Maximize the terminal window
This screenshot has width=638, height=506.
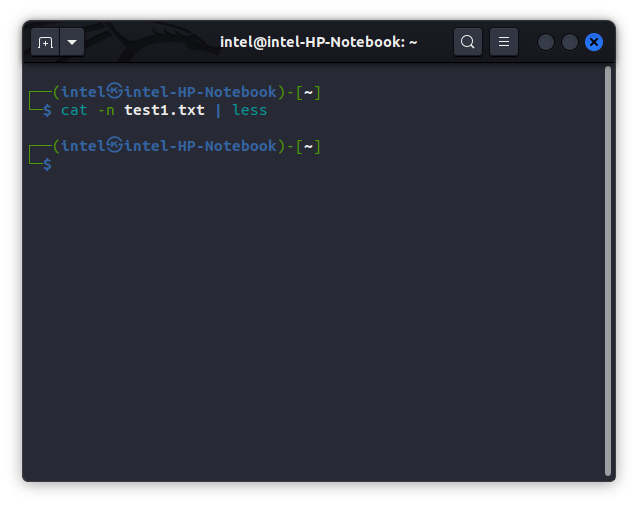570,42
